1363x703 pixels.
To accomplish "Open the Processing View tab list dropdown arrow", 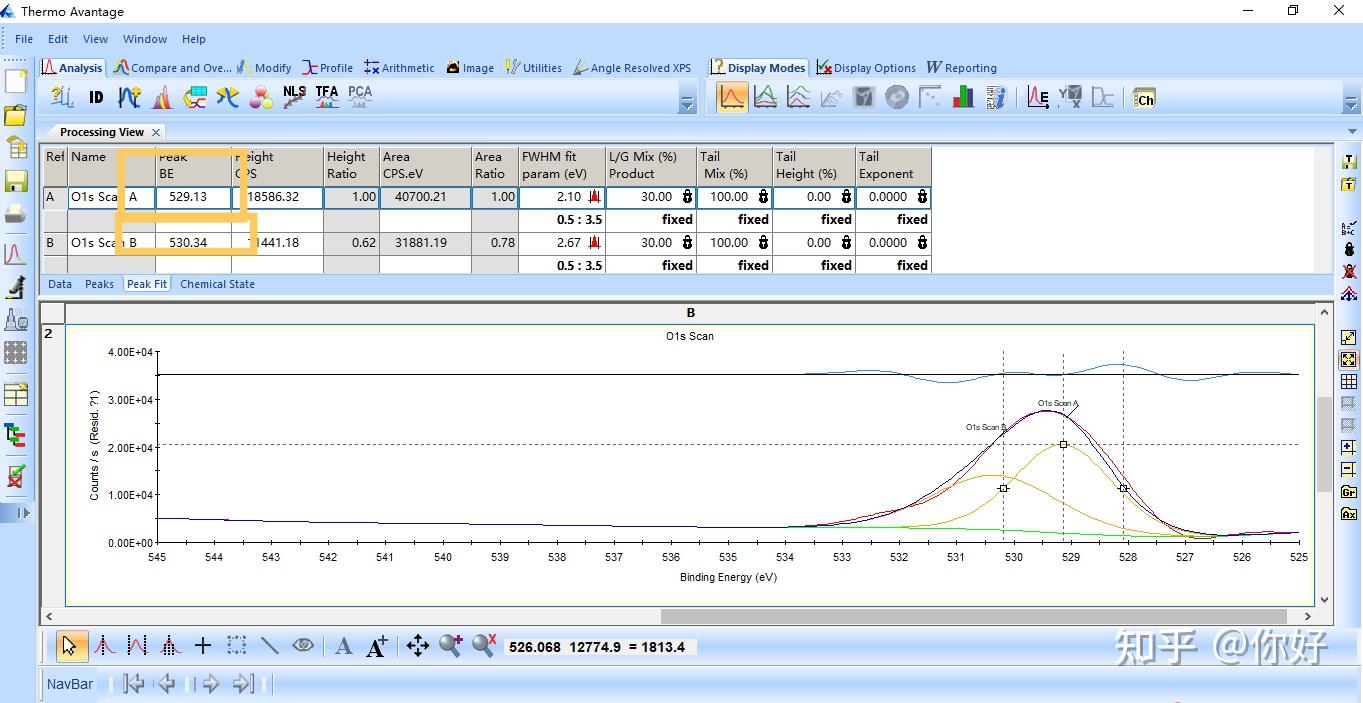I will (x=1350, y=132).
